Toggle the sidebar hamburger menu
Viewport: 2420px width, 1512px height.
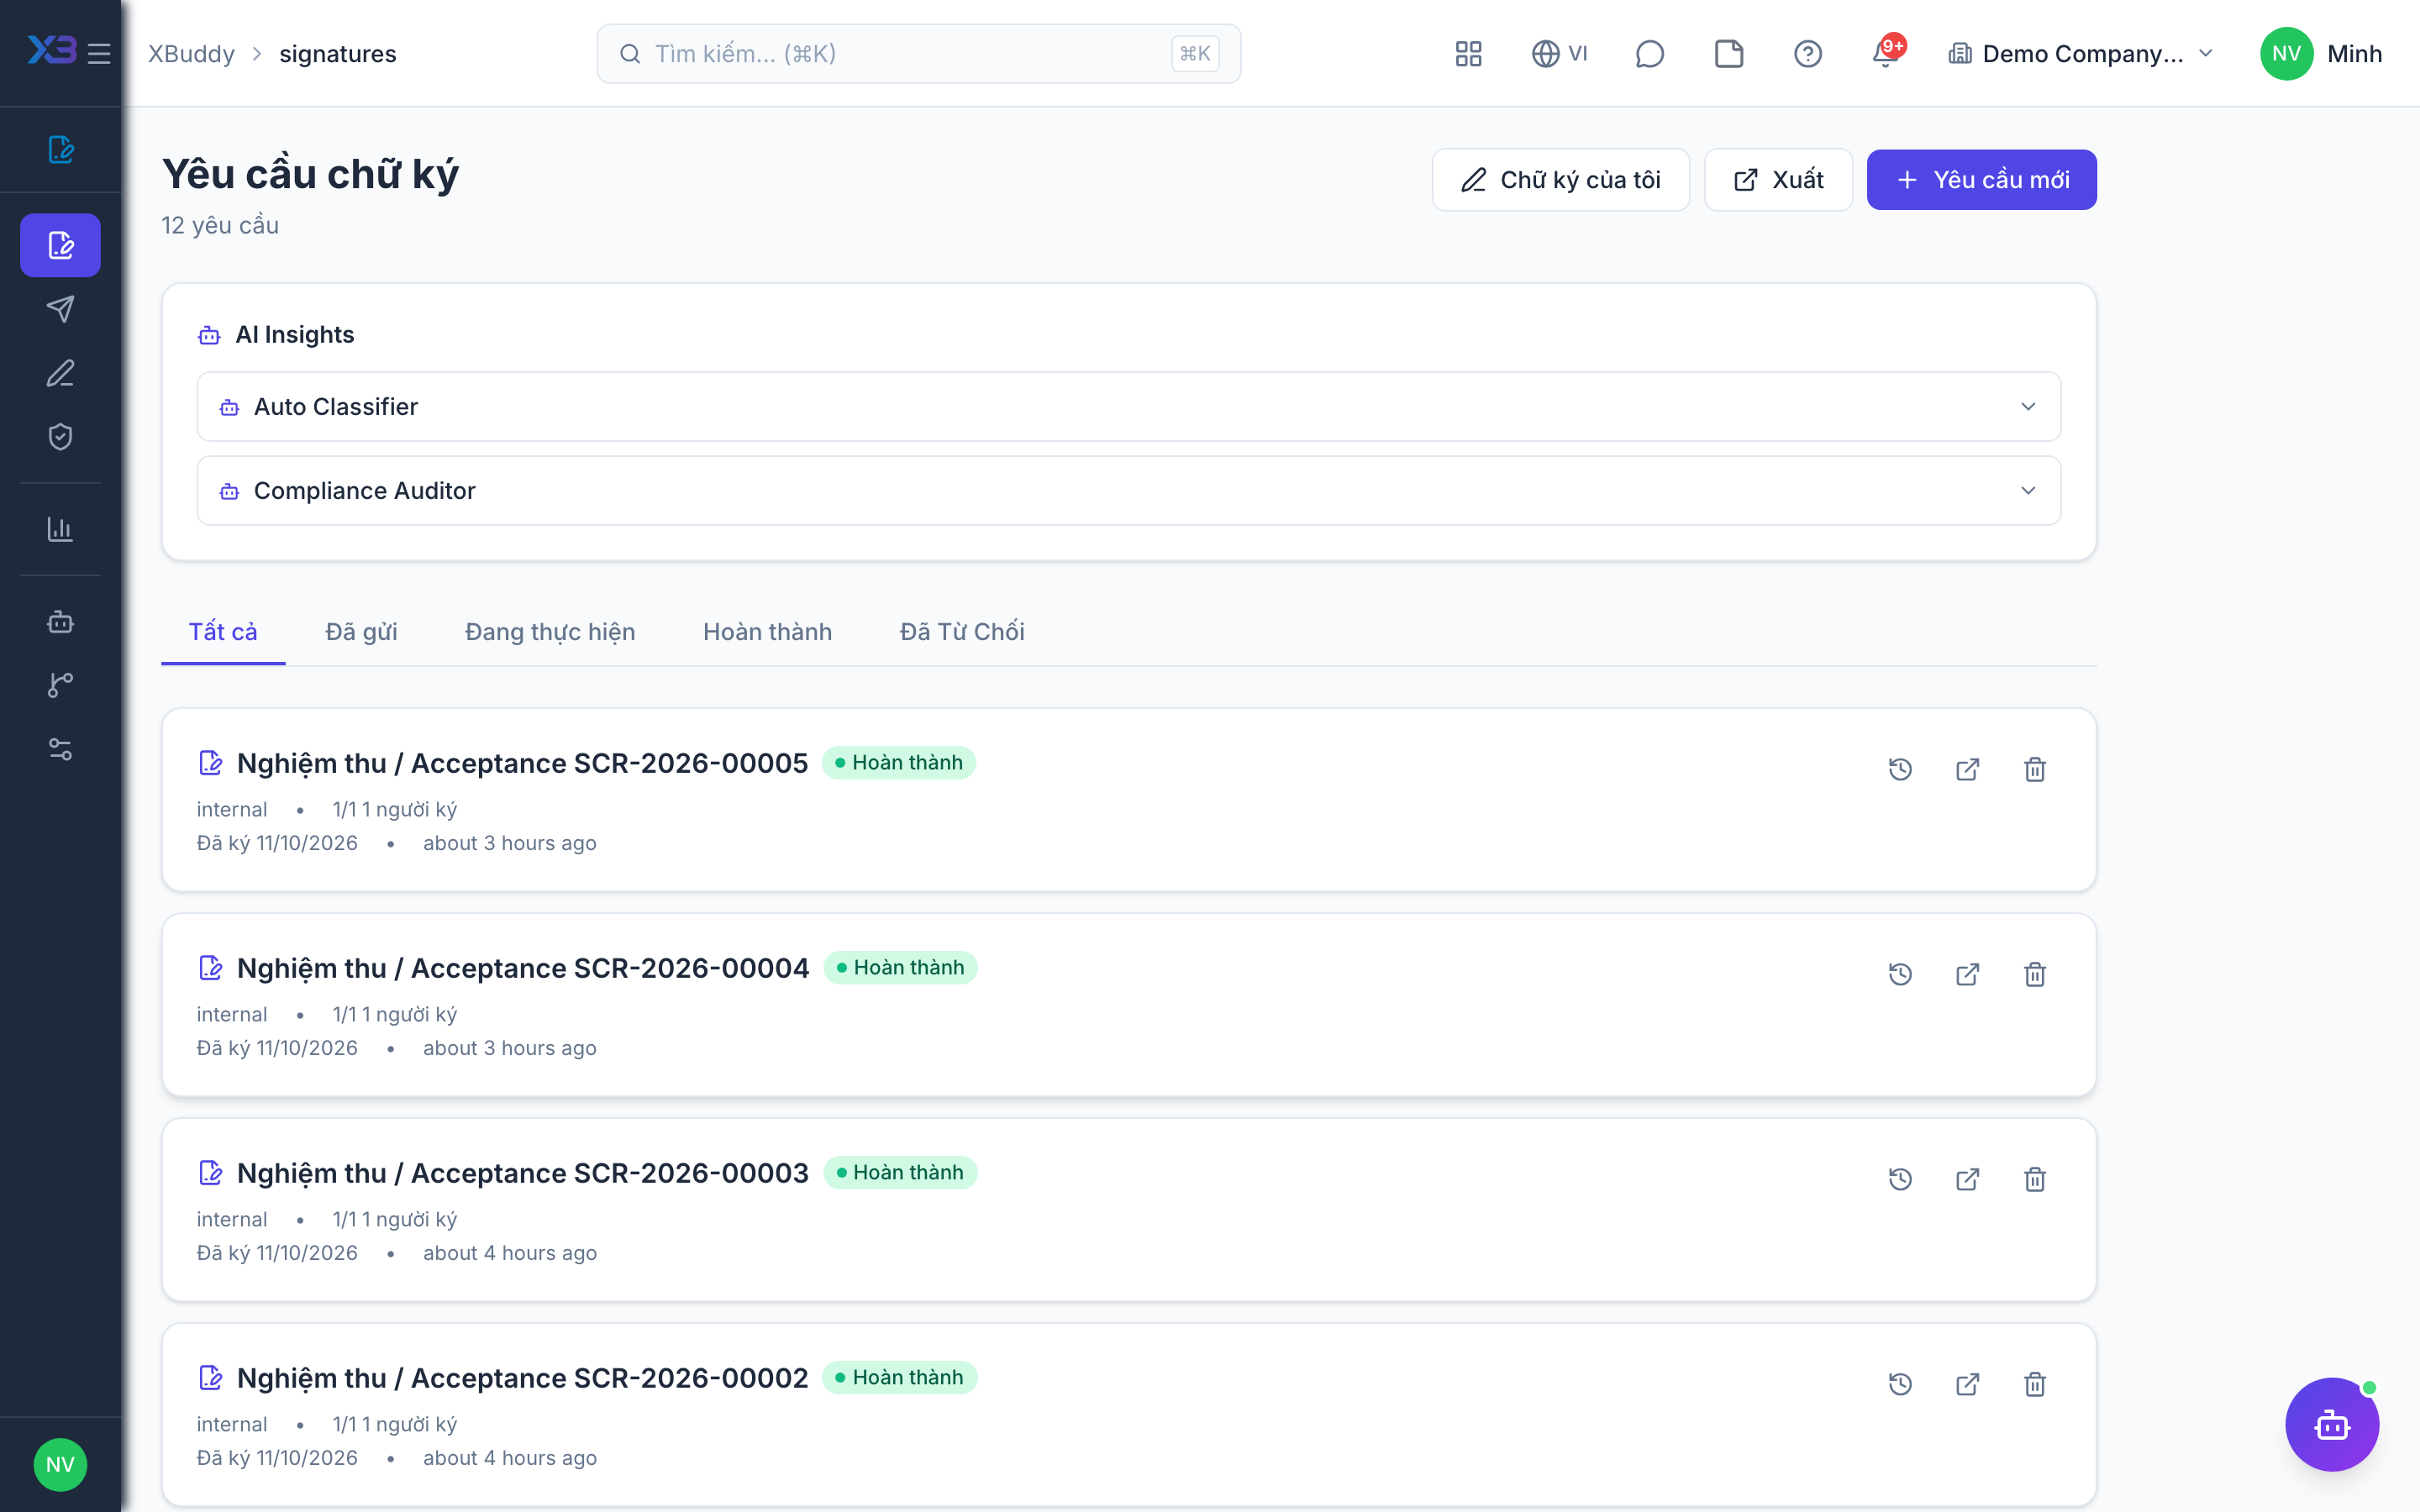coord(99,53)
